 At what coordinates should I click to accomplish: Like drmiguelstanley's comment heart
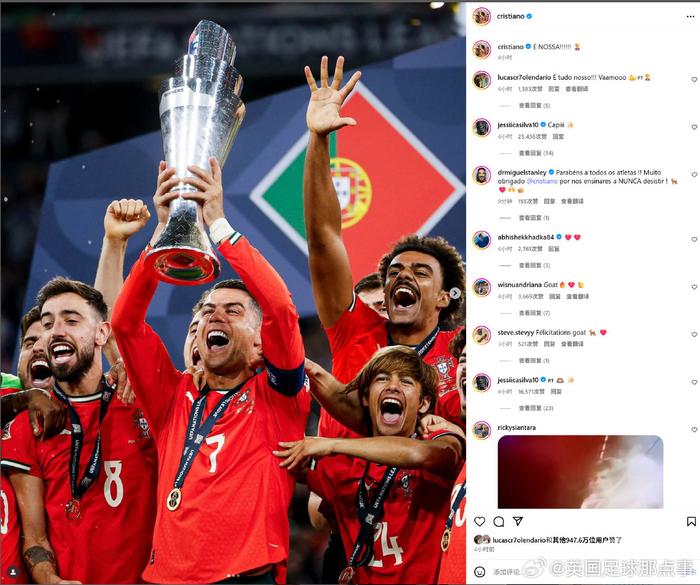[694, 175]
